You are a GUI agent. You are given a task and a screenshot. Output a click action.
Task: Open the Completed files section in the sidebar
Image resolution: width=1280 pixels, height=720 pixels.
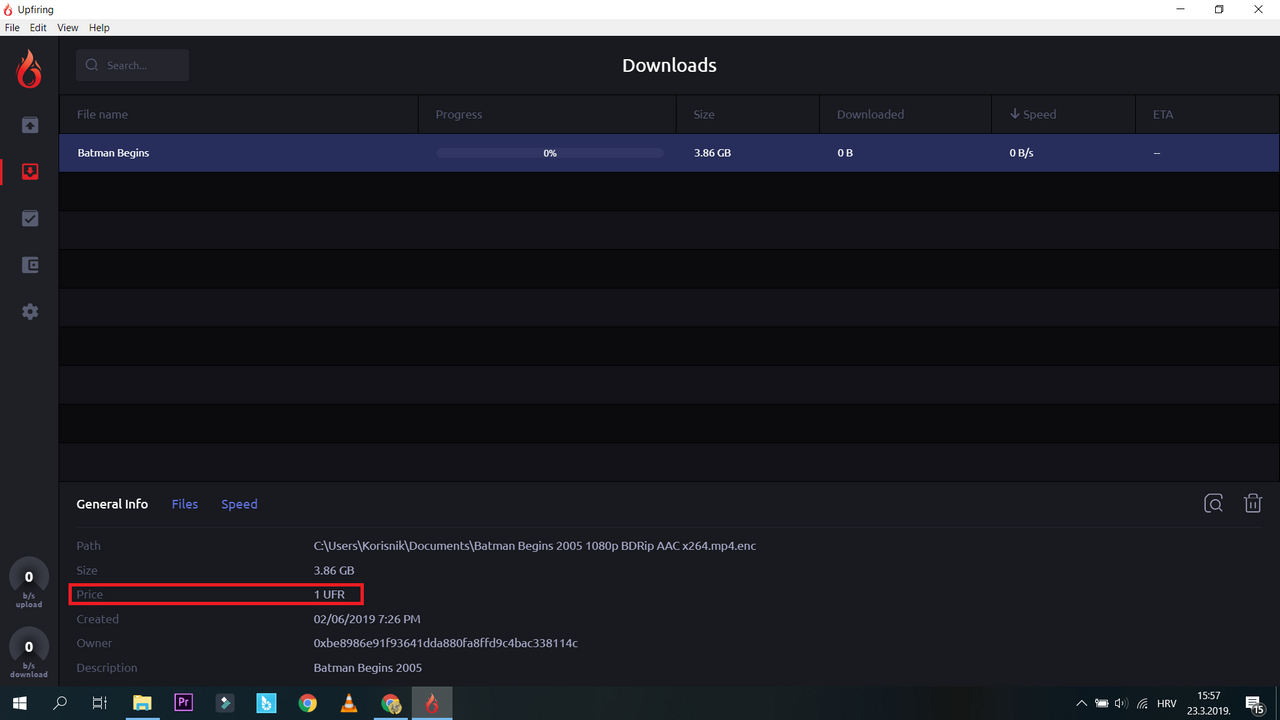30,218
